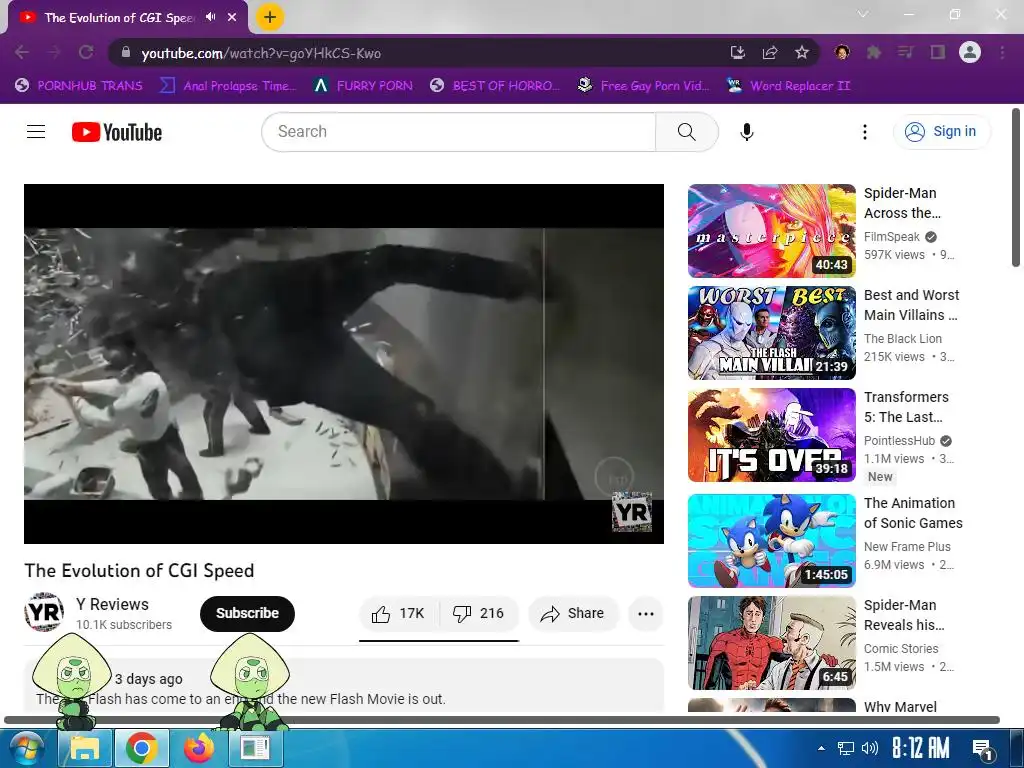Click inside the YouTube search field
Image resolution: width=1024 pixels, height=768 pixels.
tap(458, 132)
